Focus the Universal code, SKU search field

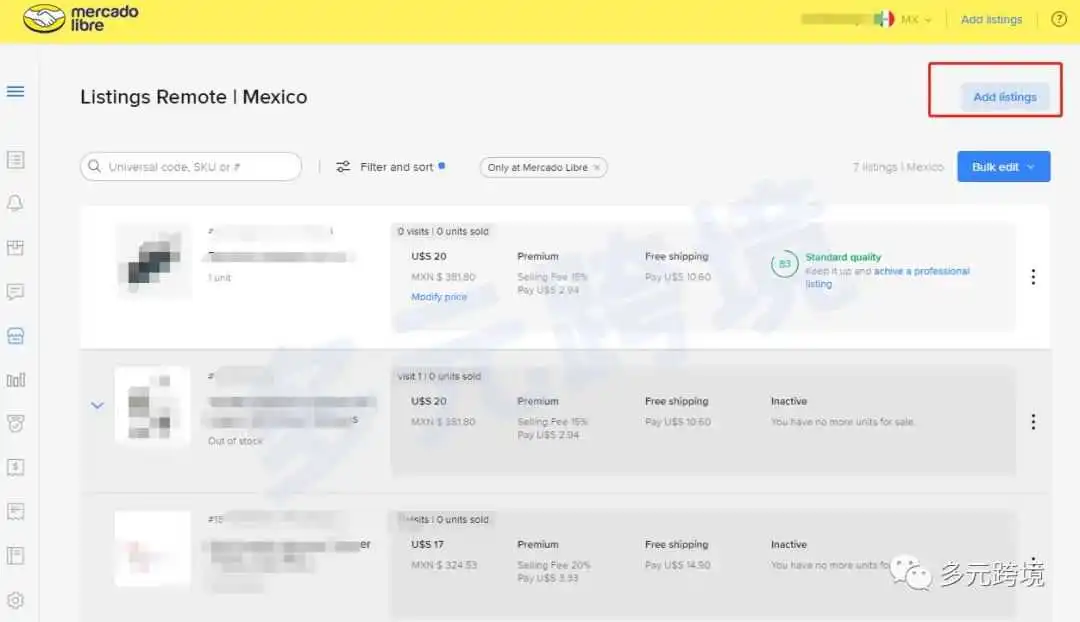191,167
